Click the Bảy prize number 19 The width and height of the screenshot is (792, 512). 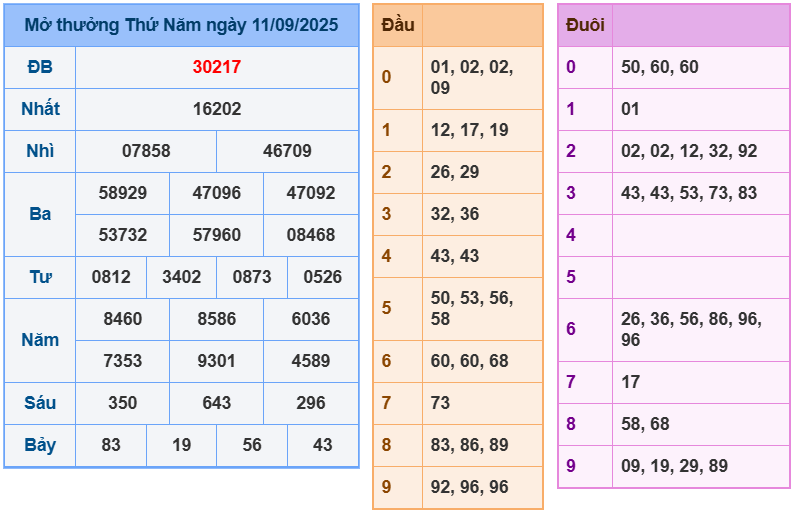[181, 444]
